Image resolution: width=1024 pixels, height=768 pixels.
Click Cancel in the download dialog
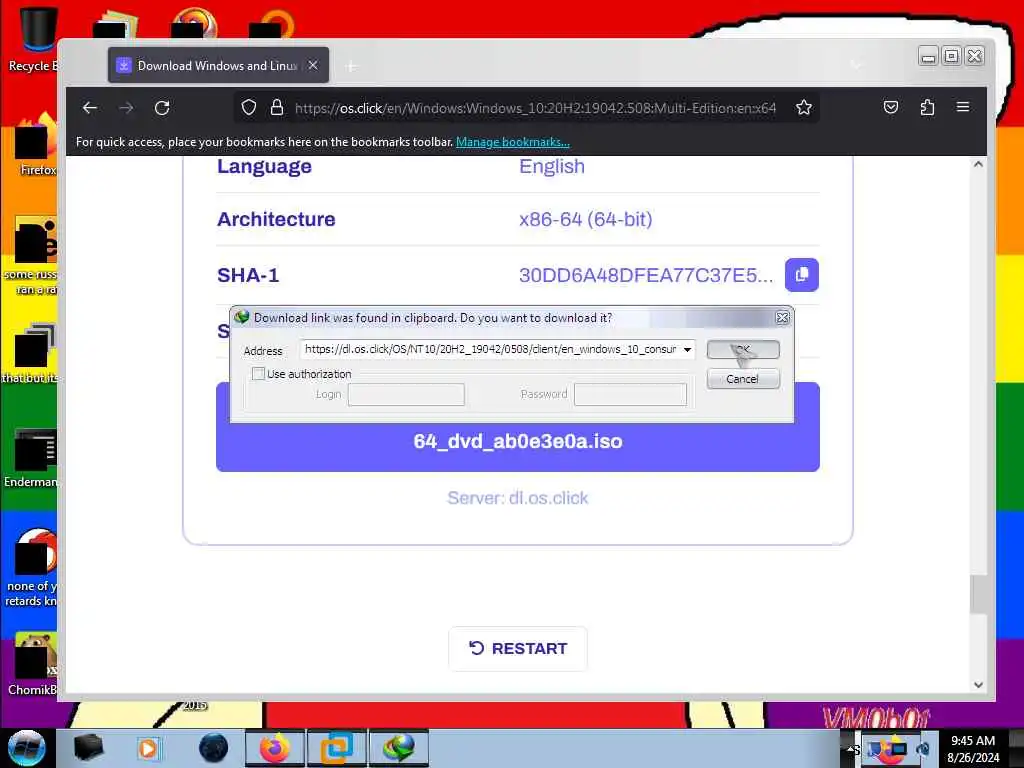pyautogui.click(x=743, y=379)
